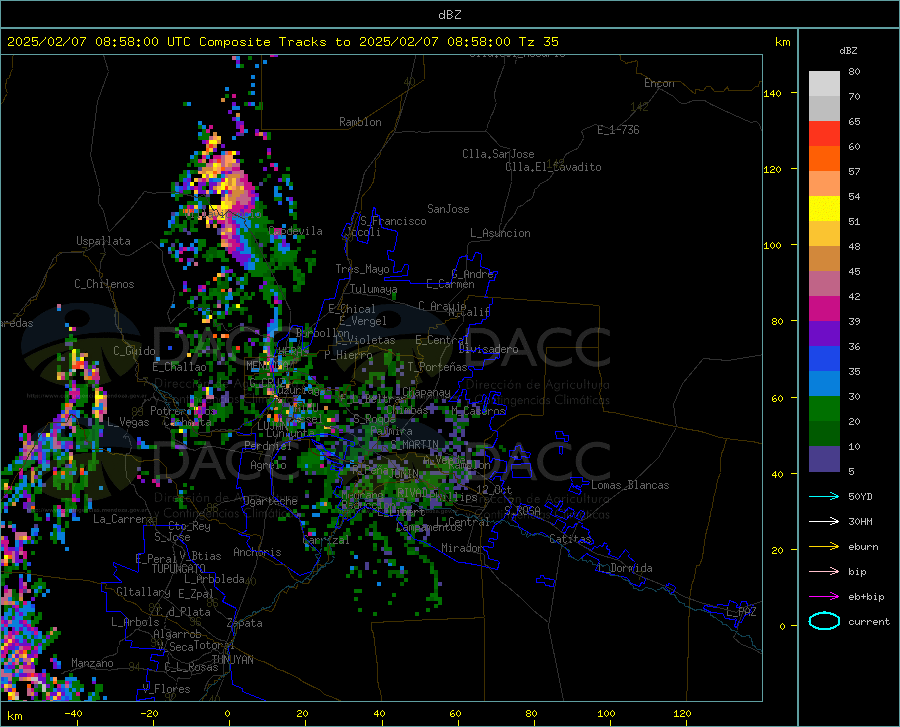Click the 'L_PAZ' map label
The width and height of the screenshot is (900, 727).
pos(741,612)
